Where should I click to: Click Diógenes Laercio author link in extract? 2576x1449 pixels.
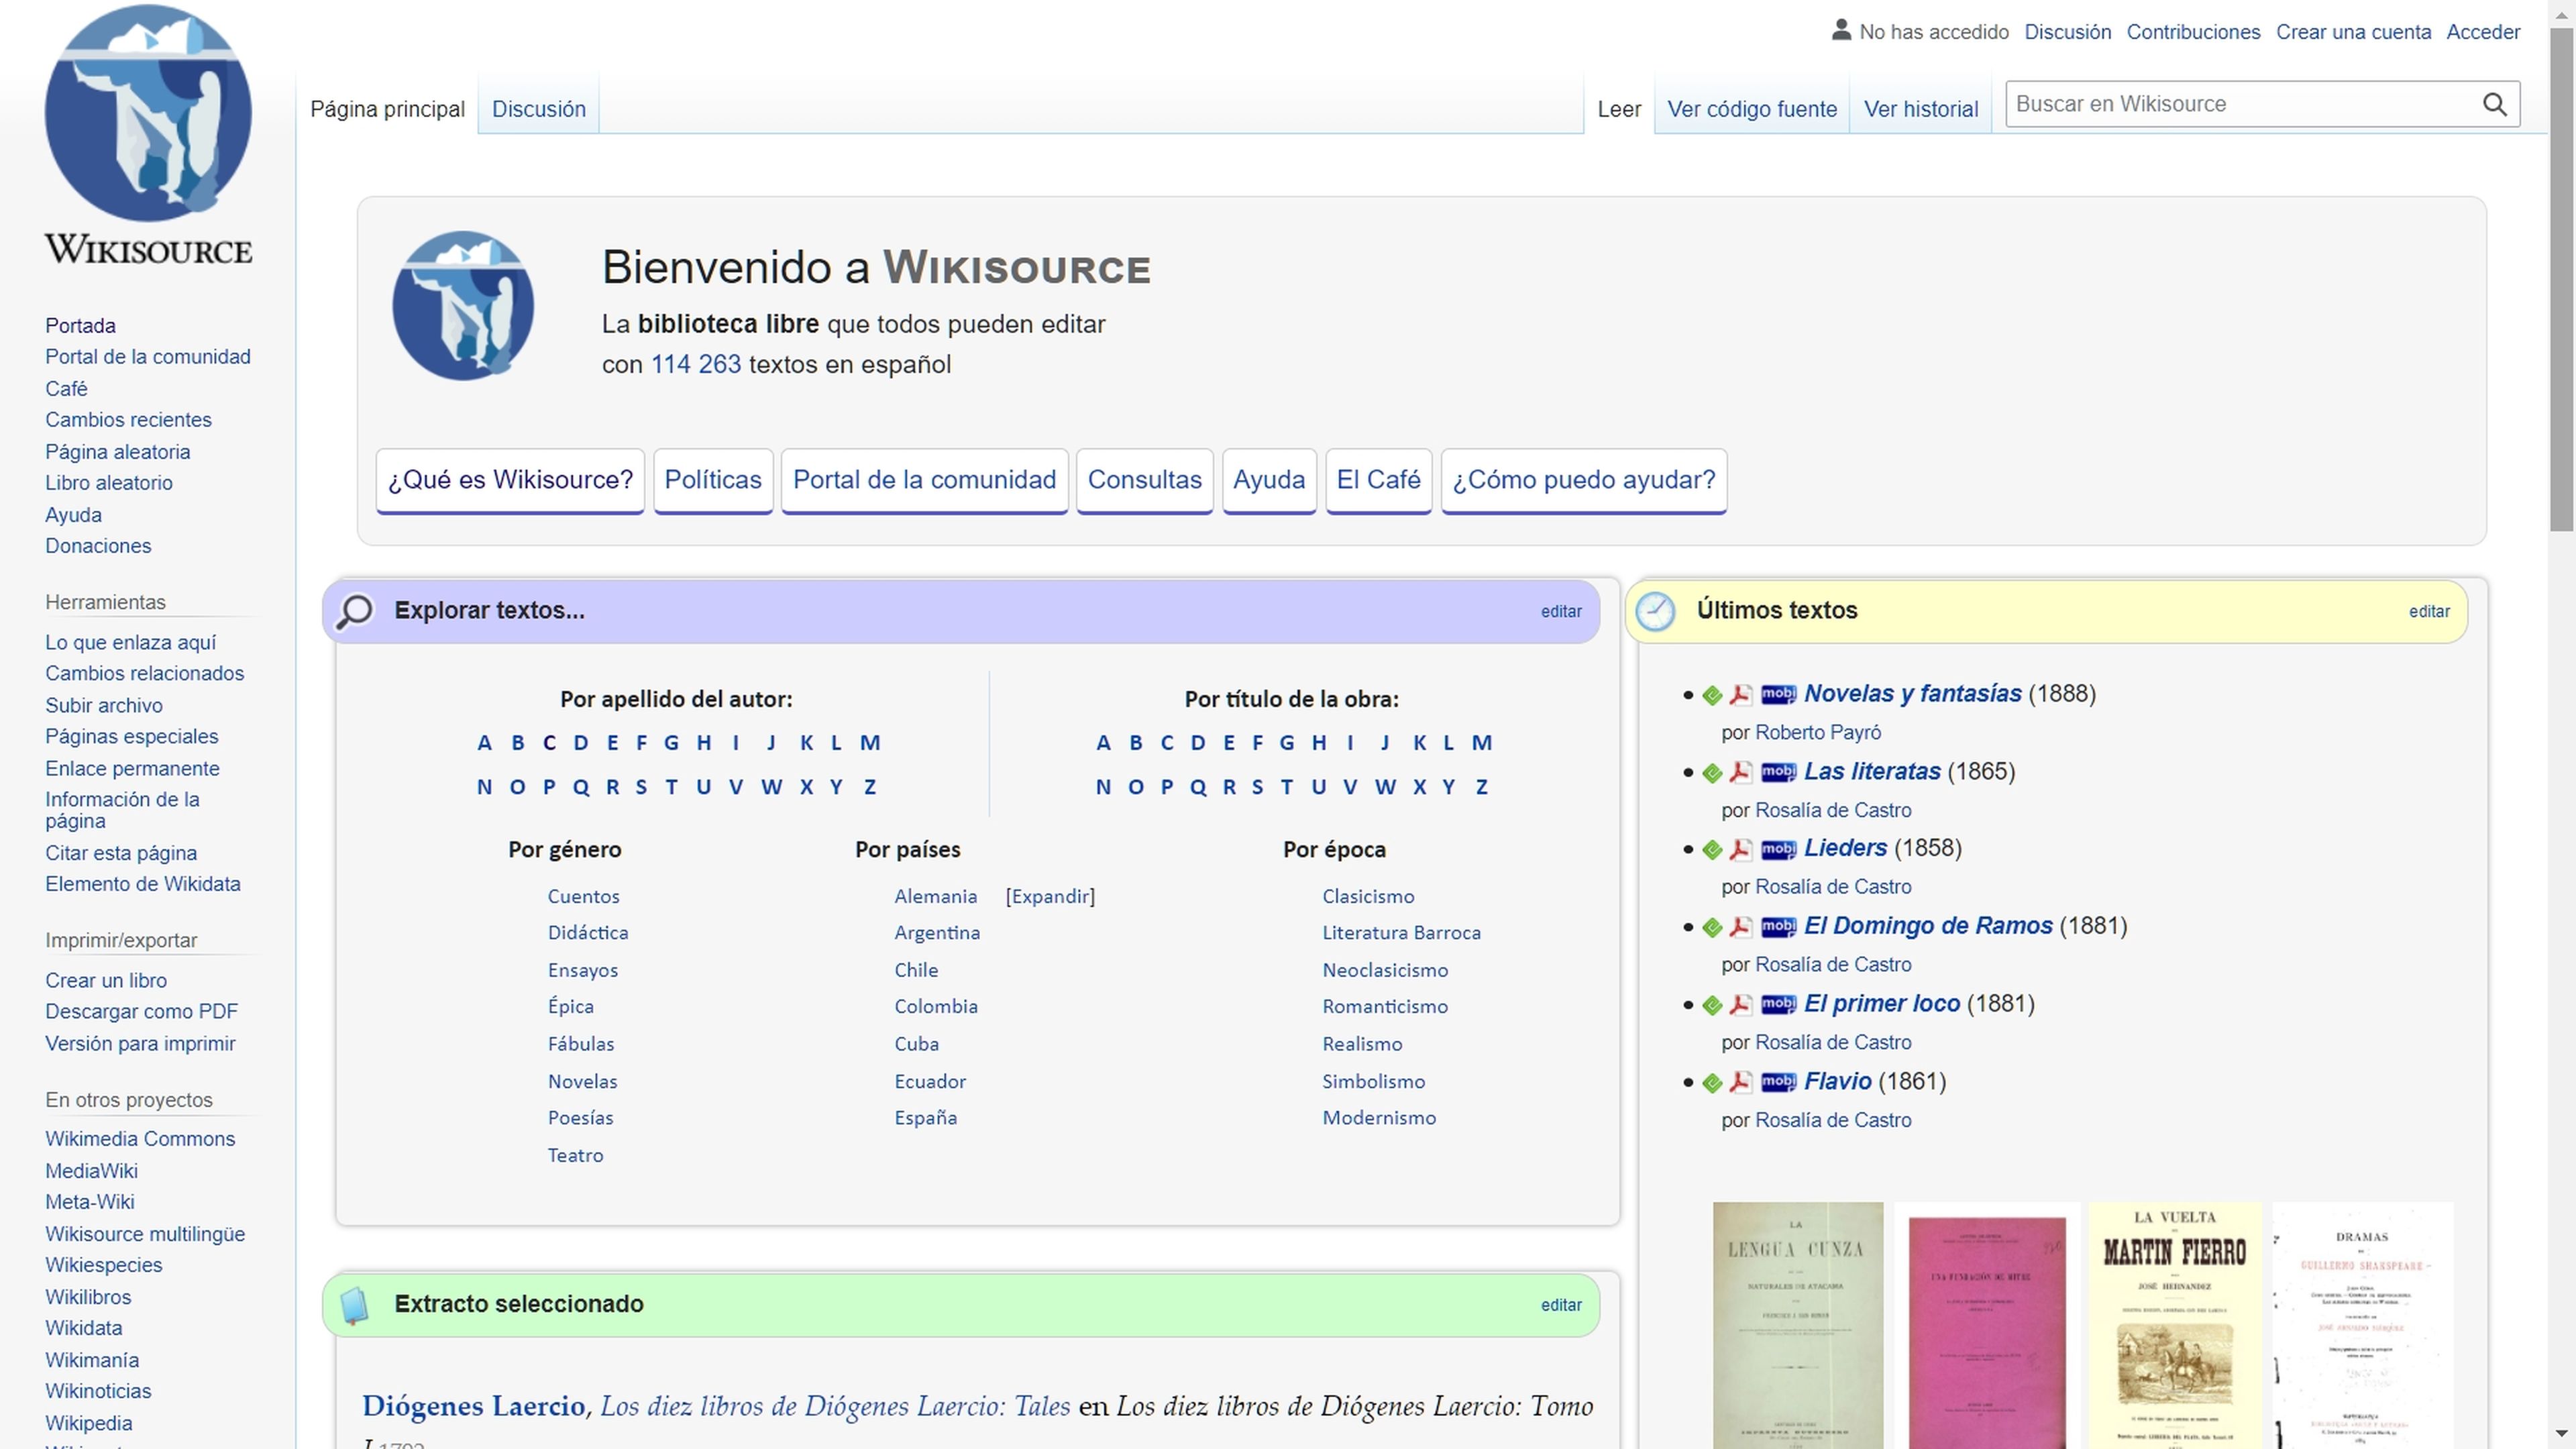point(473,1406)
